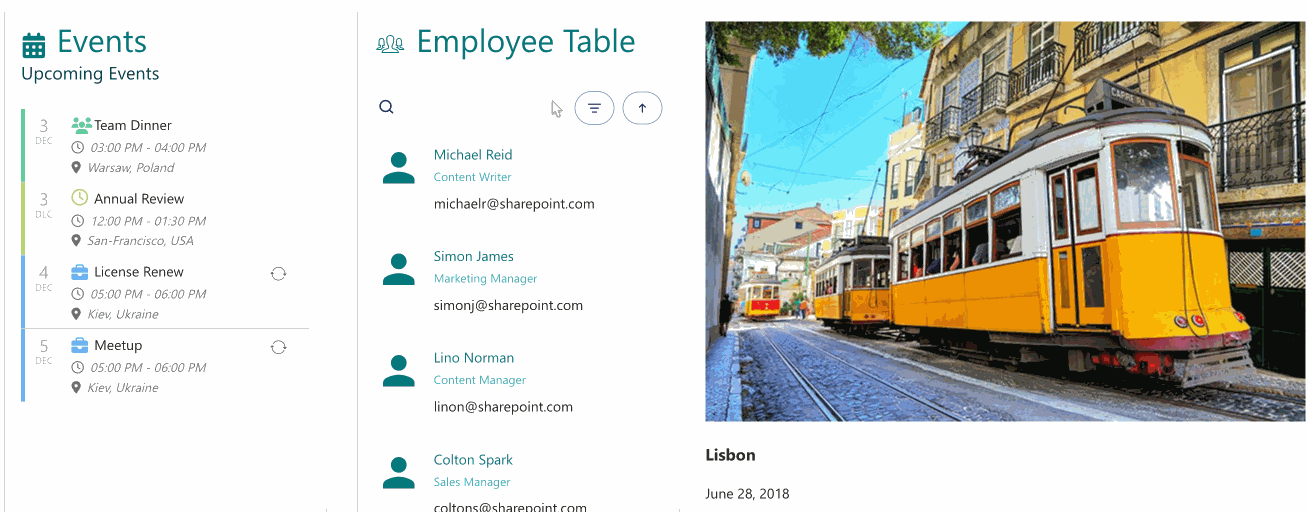Select the License Renew event title
1309x512 pixels.
pyautogui.click(x=139, y=272)
